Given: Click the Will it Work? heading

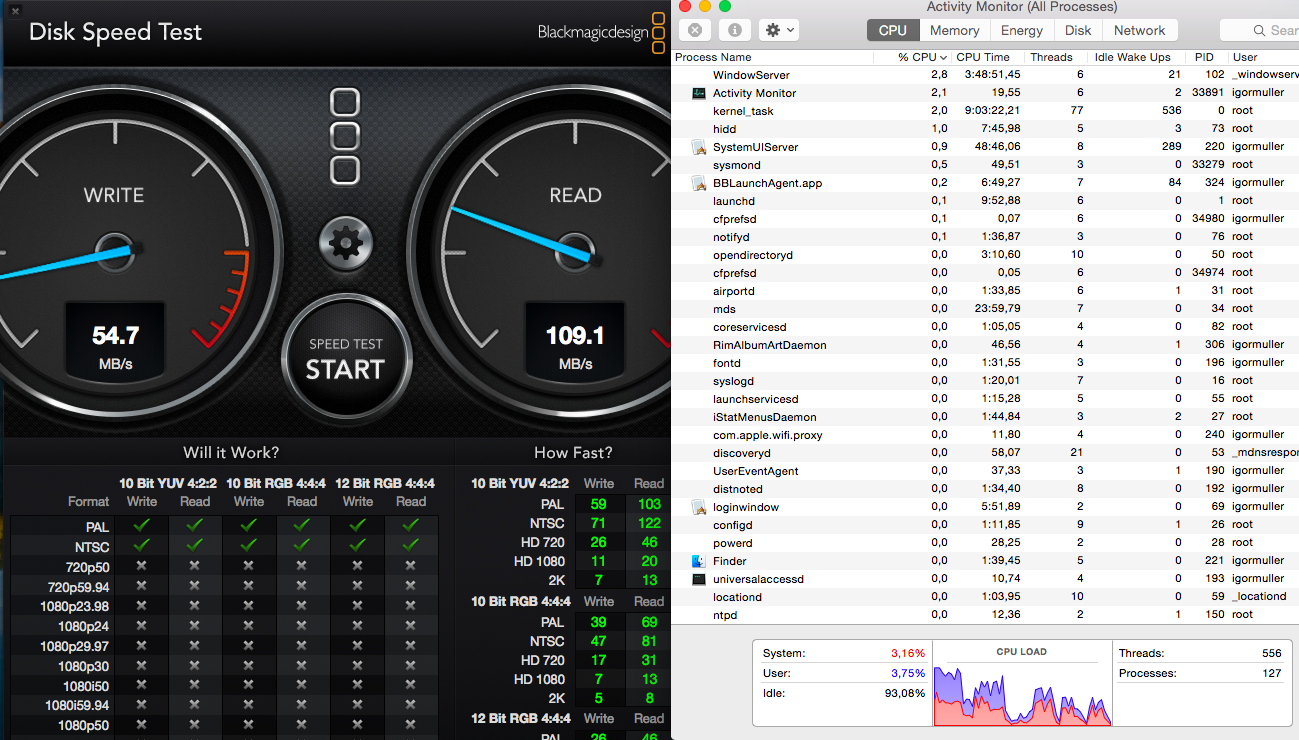Looking at the screenshot, I should coord(231,453).
